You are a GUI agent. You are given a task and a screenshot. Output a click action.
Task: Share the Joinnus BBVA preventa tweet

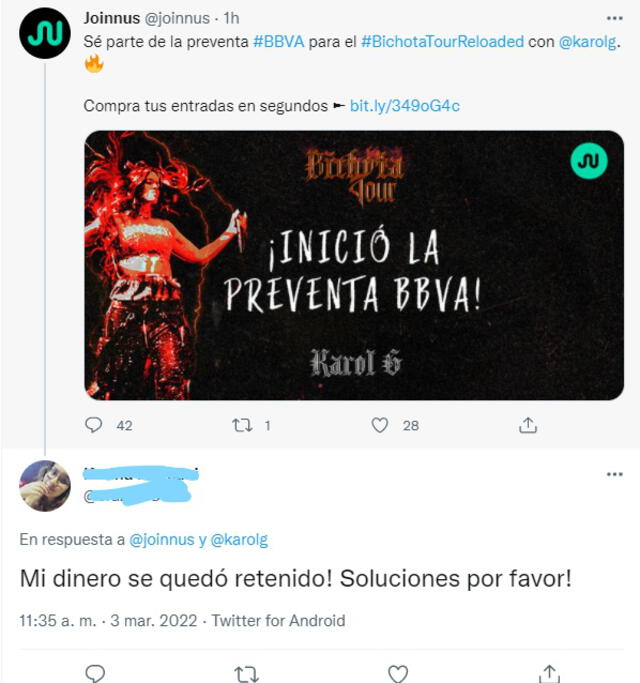[x=528, y=425]
